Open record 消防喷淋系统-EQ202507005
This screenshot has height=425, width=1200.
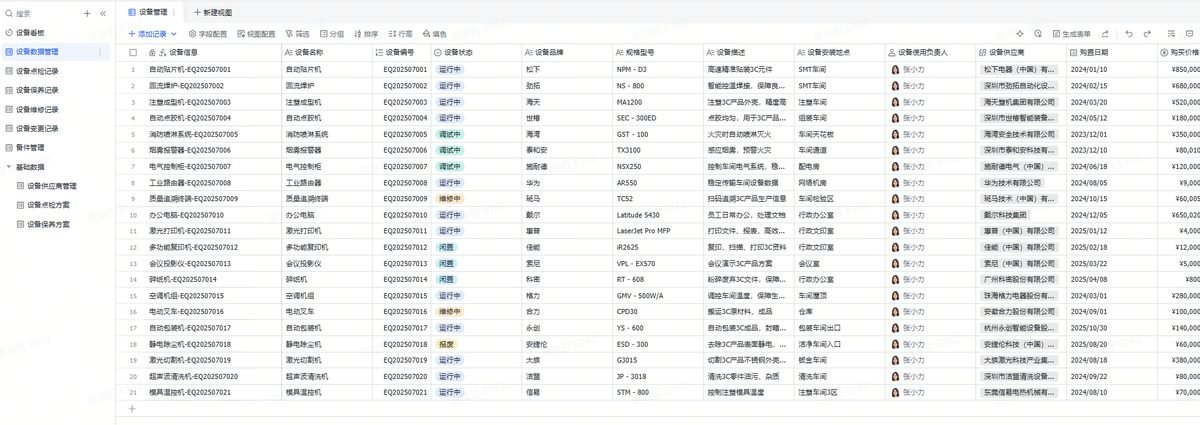click(x=194, y=134)
